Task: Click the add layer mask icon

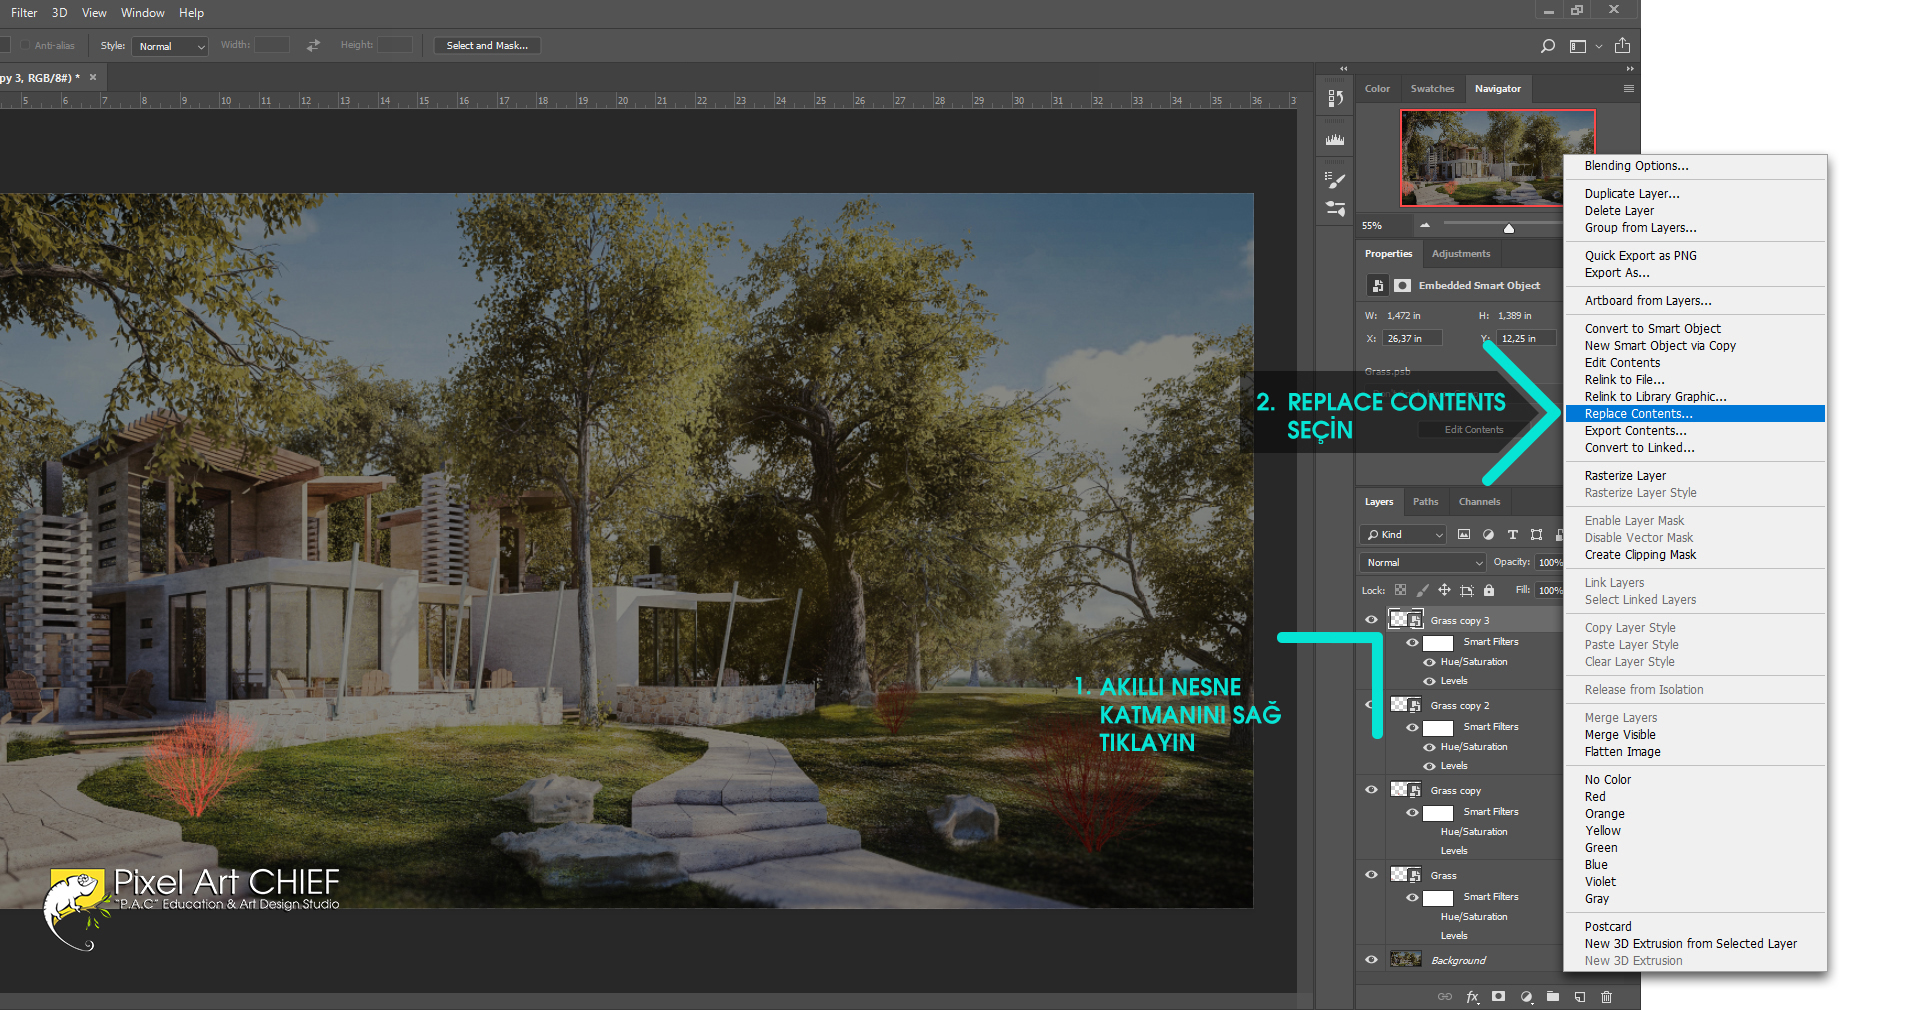Action: pos(1498,996)
